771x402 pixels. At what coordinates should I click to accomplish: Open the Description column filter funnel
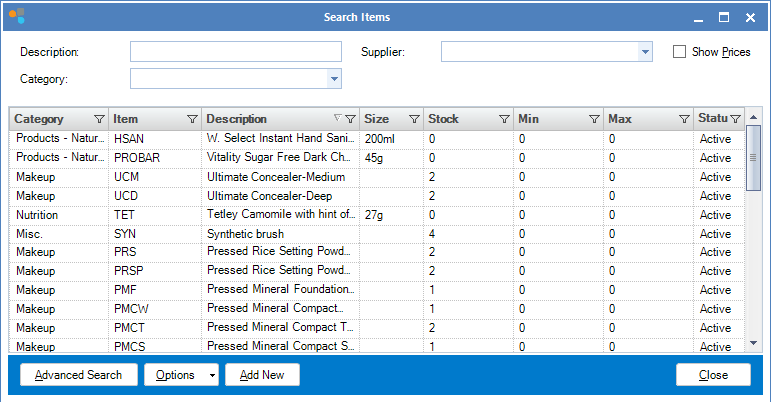click(x=350, y=119)
